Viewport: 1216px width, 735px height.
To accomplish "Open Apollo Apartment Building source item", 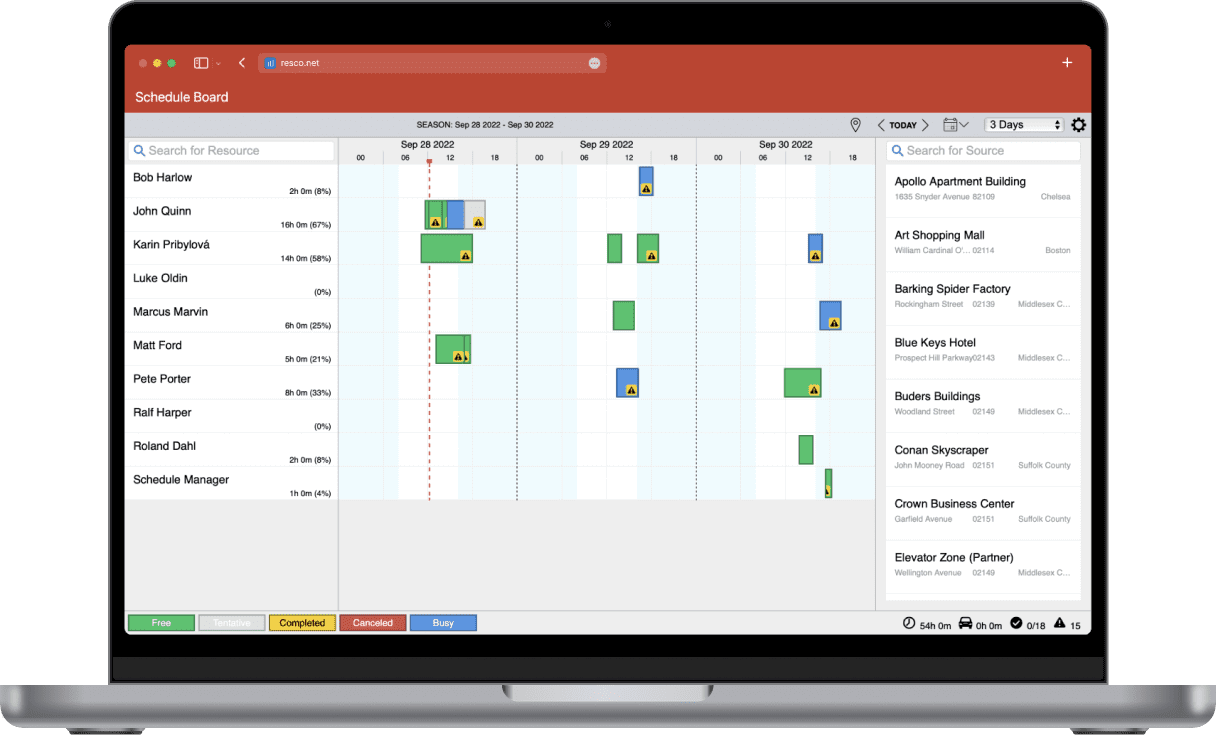I will (984, 190).
